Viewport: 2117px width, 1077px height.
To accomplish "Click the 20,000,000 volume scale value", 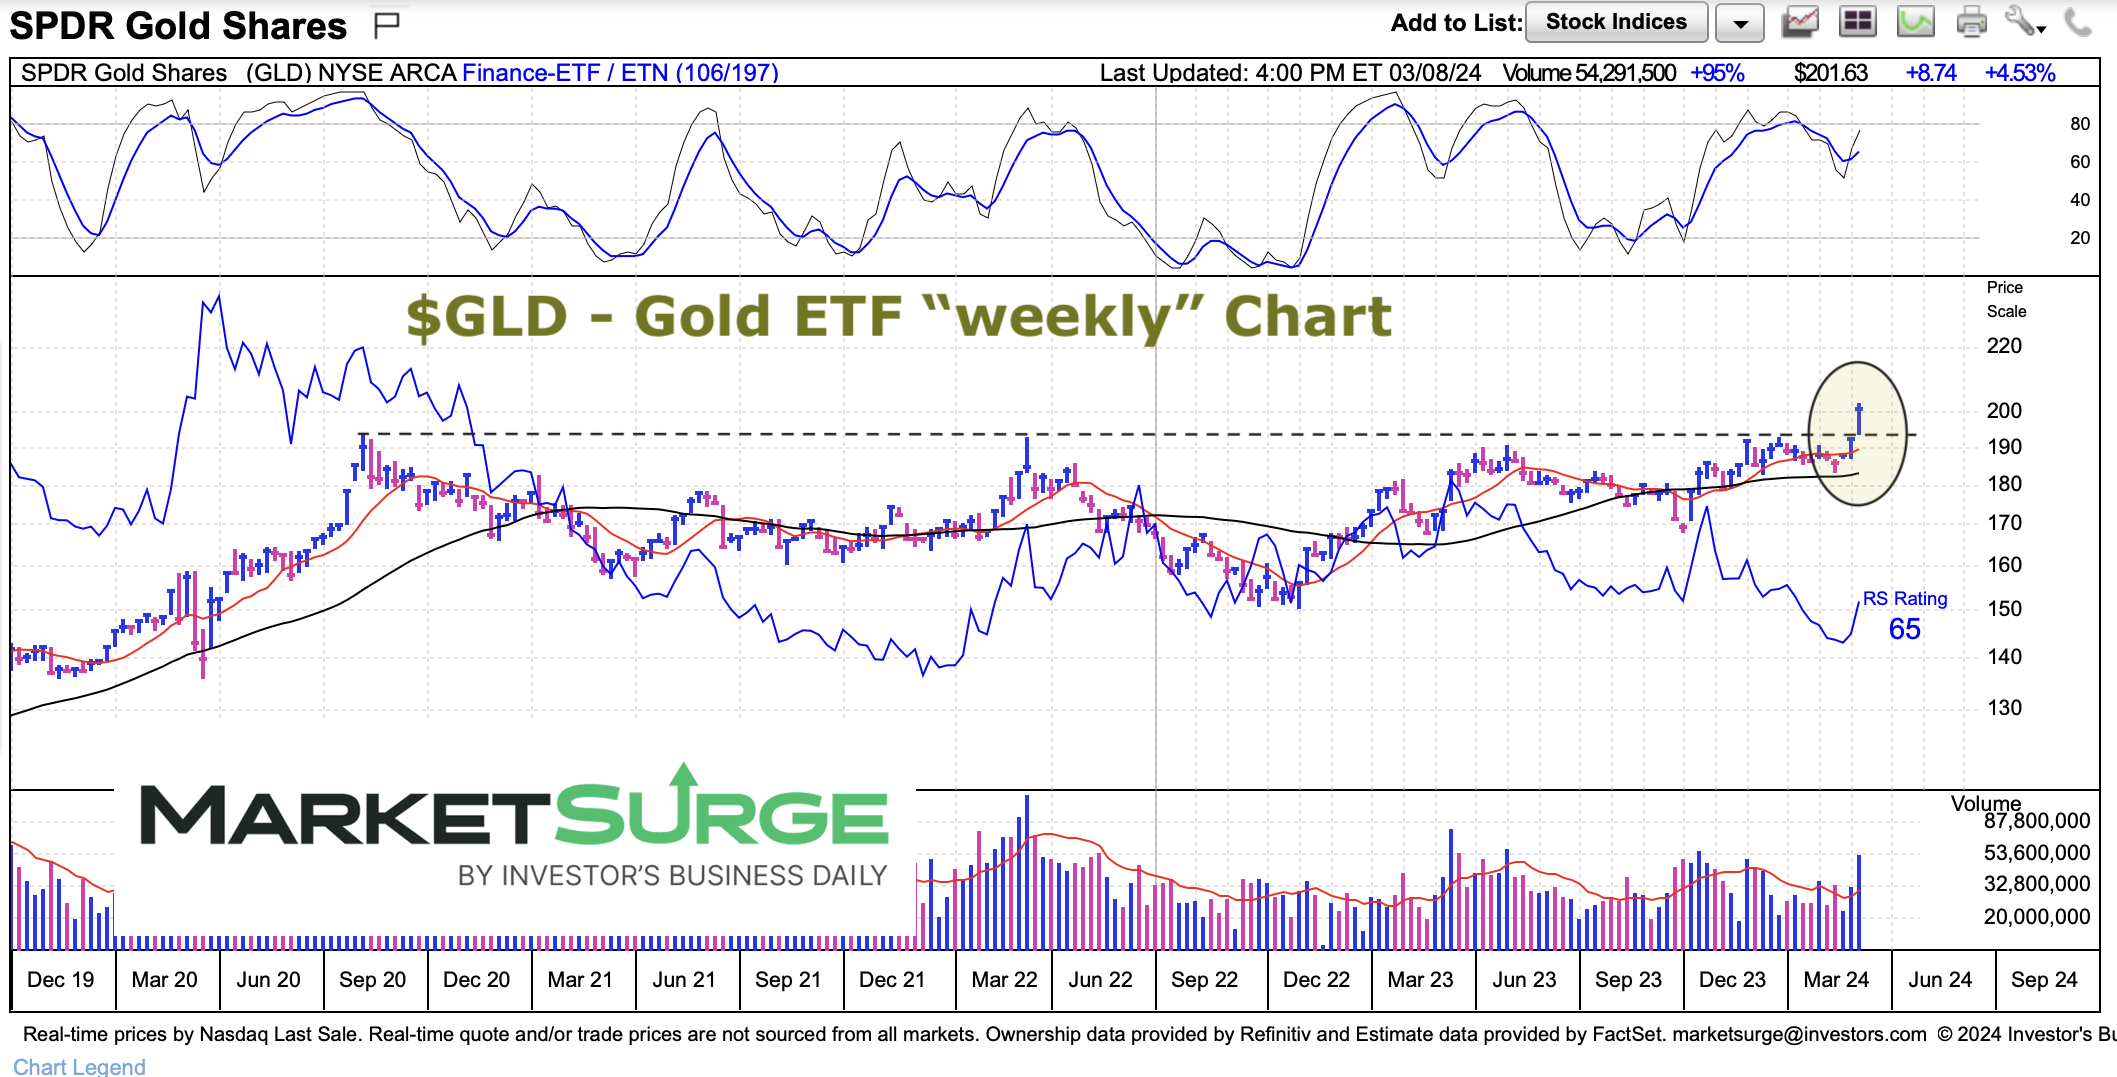I will click(x=2037, y=917).
